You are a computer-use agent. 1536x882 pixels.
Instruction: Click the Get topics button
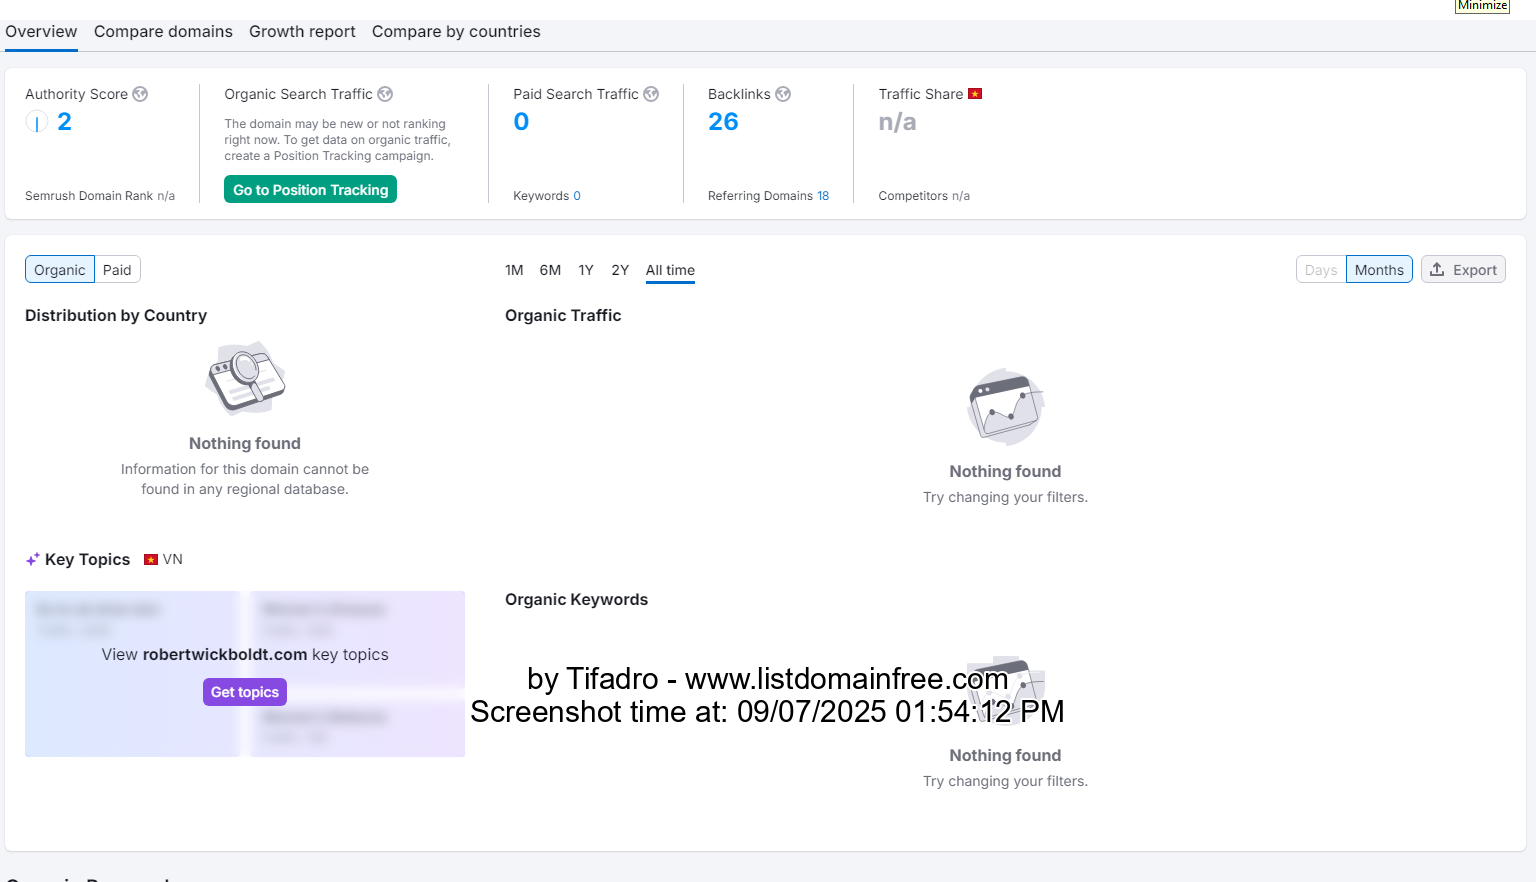[245, 692]
